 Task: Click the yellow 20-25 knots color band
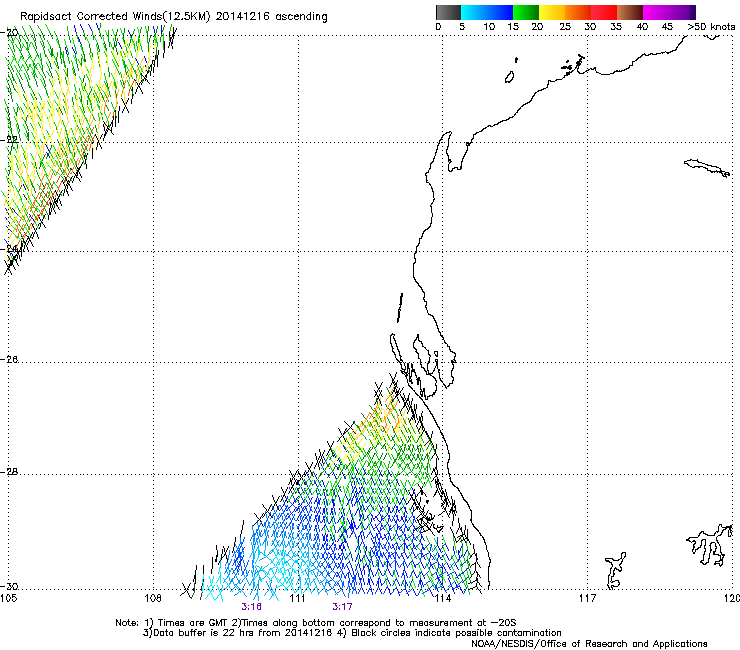coord(552,12)
